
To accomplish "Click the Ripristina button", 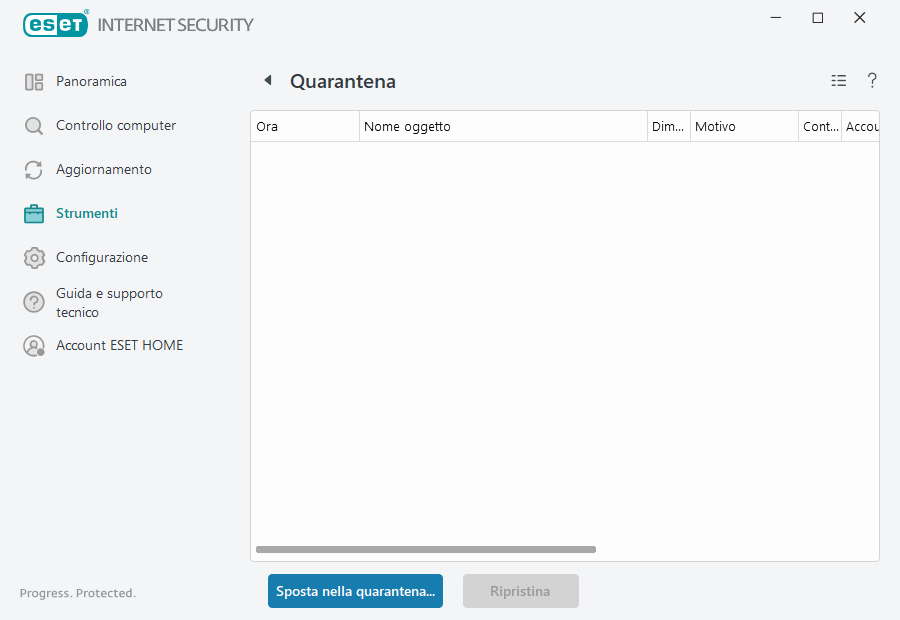I will 520,591.
